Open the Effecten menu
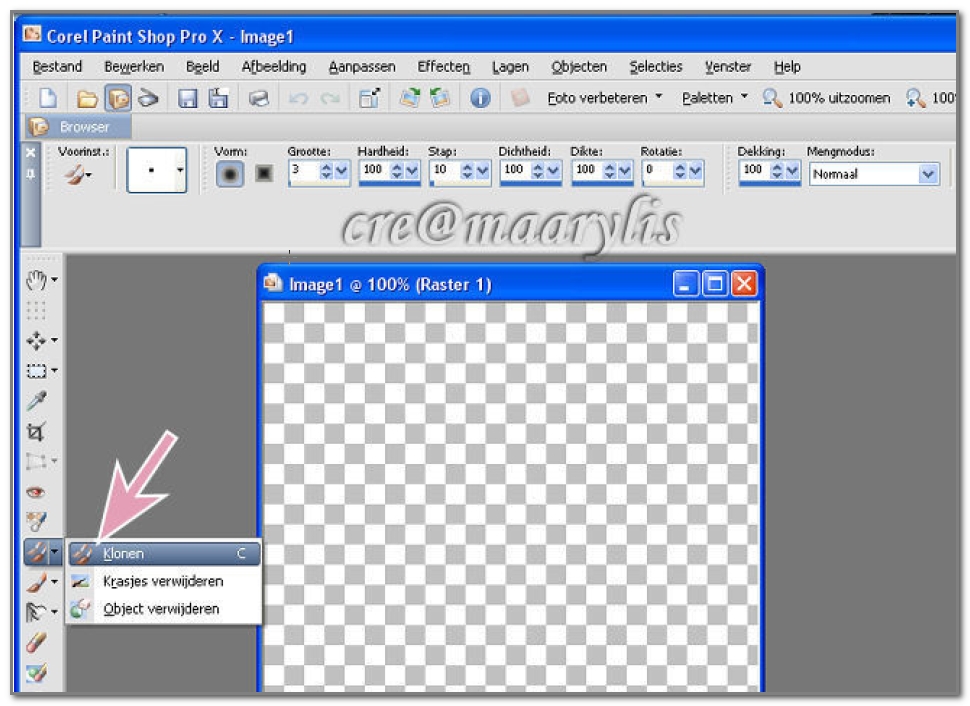The image size is (970, 706). click(x=444, y=67)
